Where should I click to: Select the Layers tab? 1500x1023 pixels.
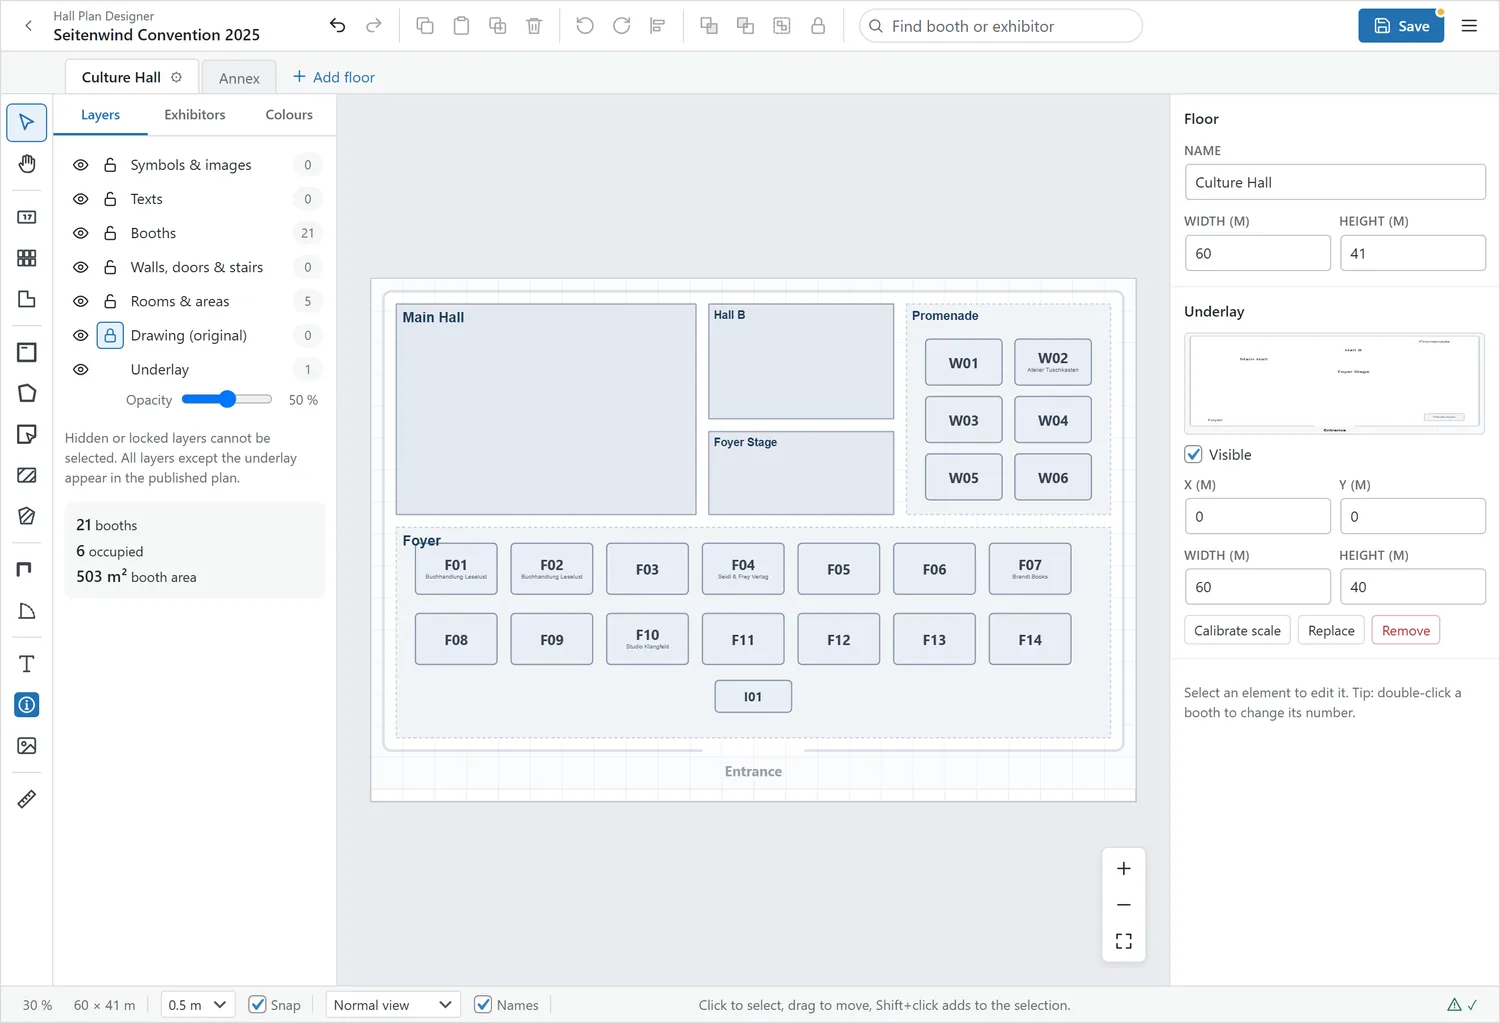(100, 115)
